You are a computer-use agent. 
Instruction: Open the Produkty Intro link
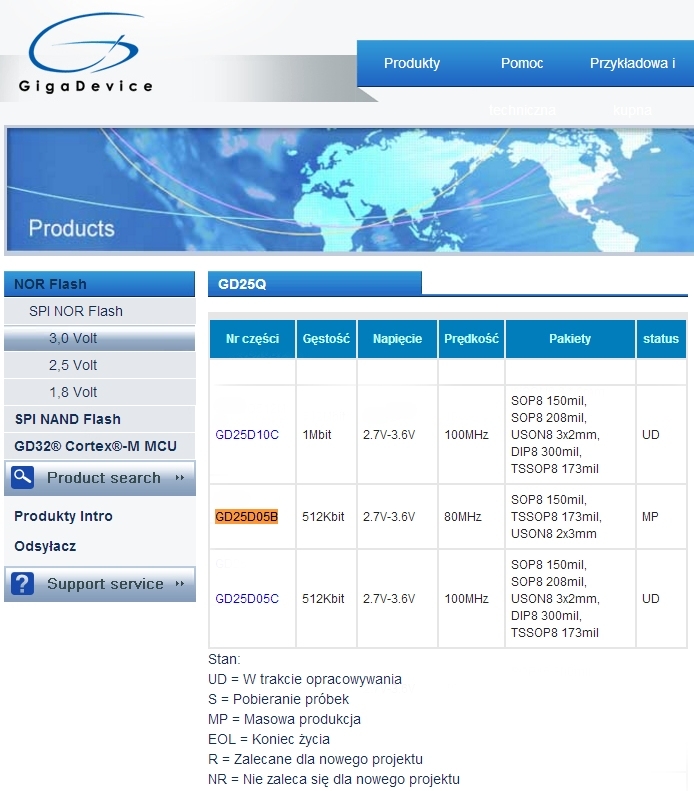(x=63, y=516)
